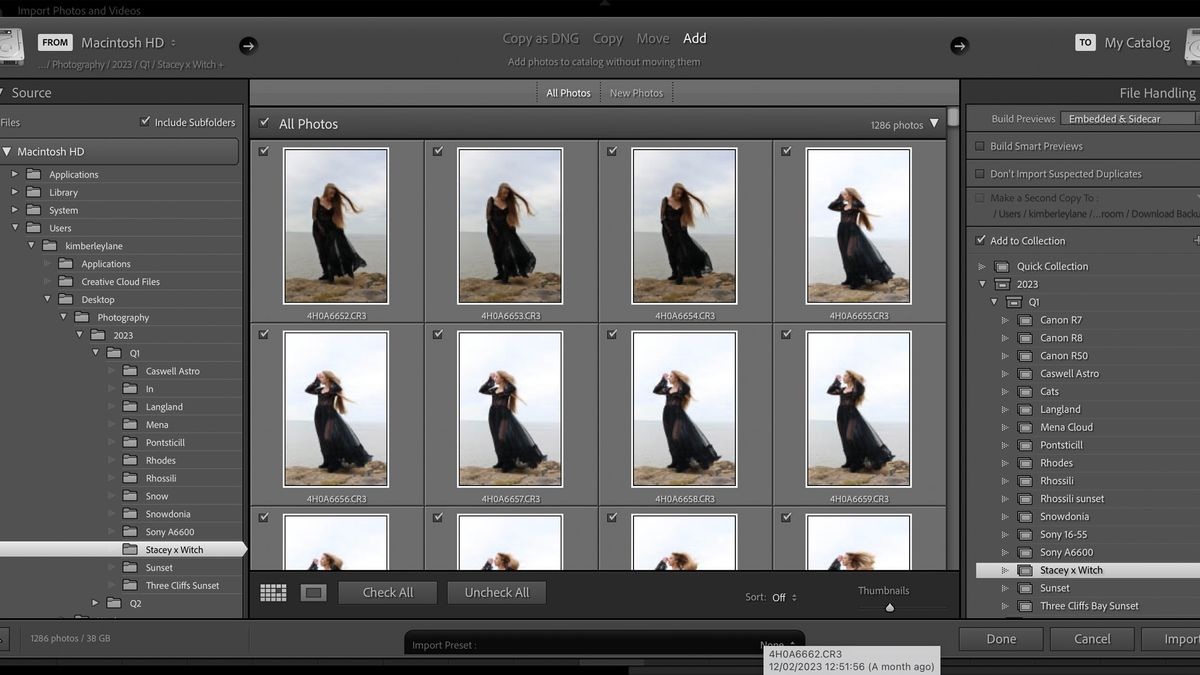This screenshot has width=1200, height=675.
Task: Switch to the New Photos tab
Action: pyautogui.click(x=636, y=92)
